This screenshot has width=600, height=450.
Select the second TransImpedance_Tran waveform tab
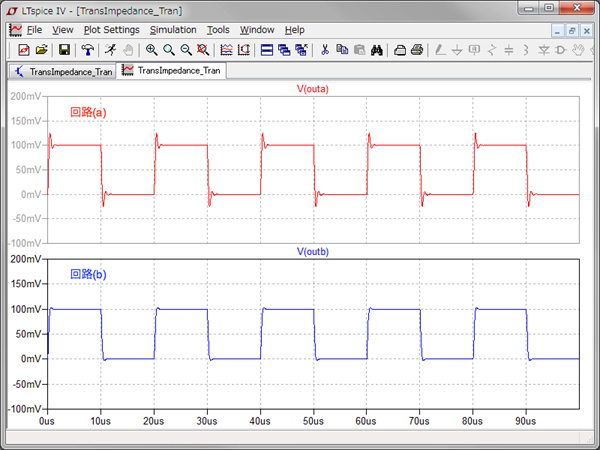click(x=172, y=71)
